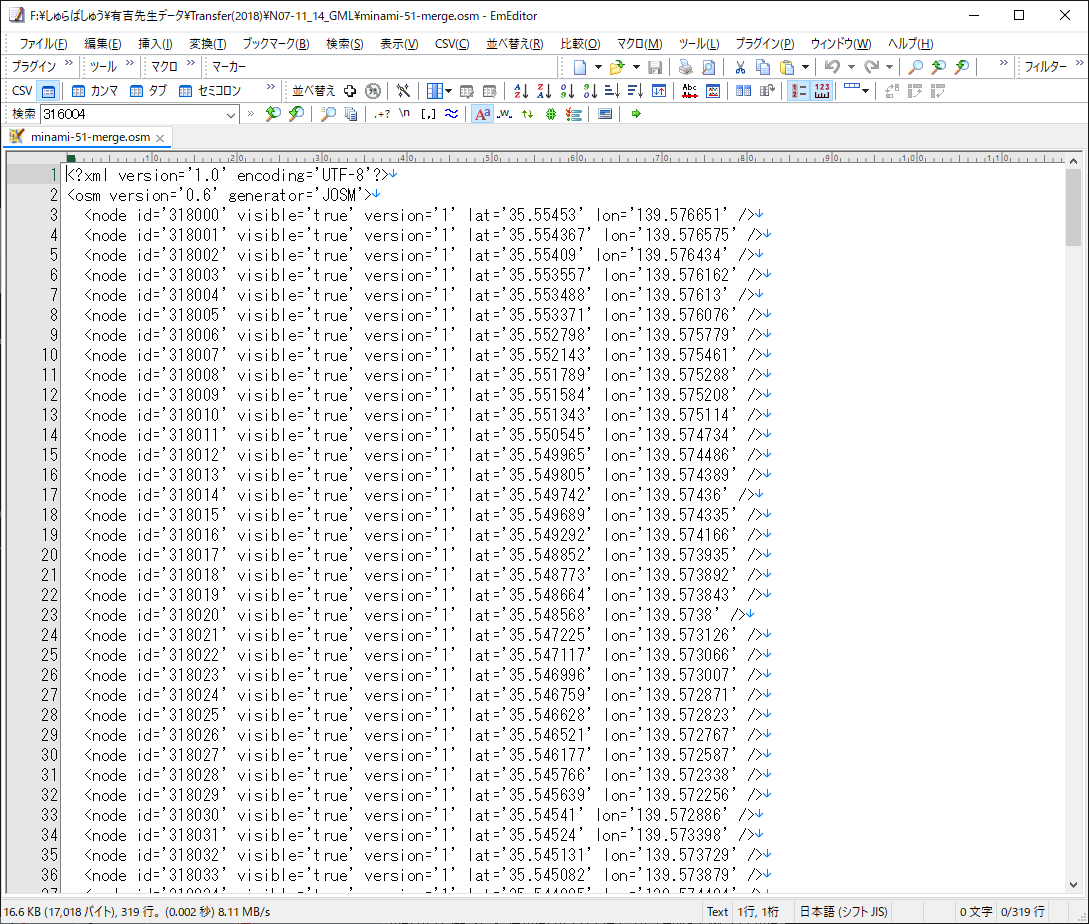Expand the Paste options dropdown arrow
1089x924 pixels.
tap(805, 67)
